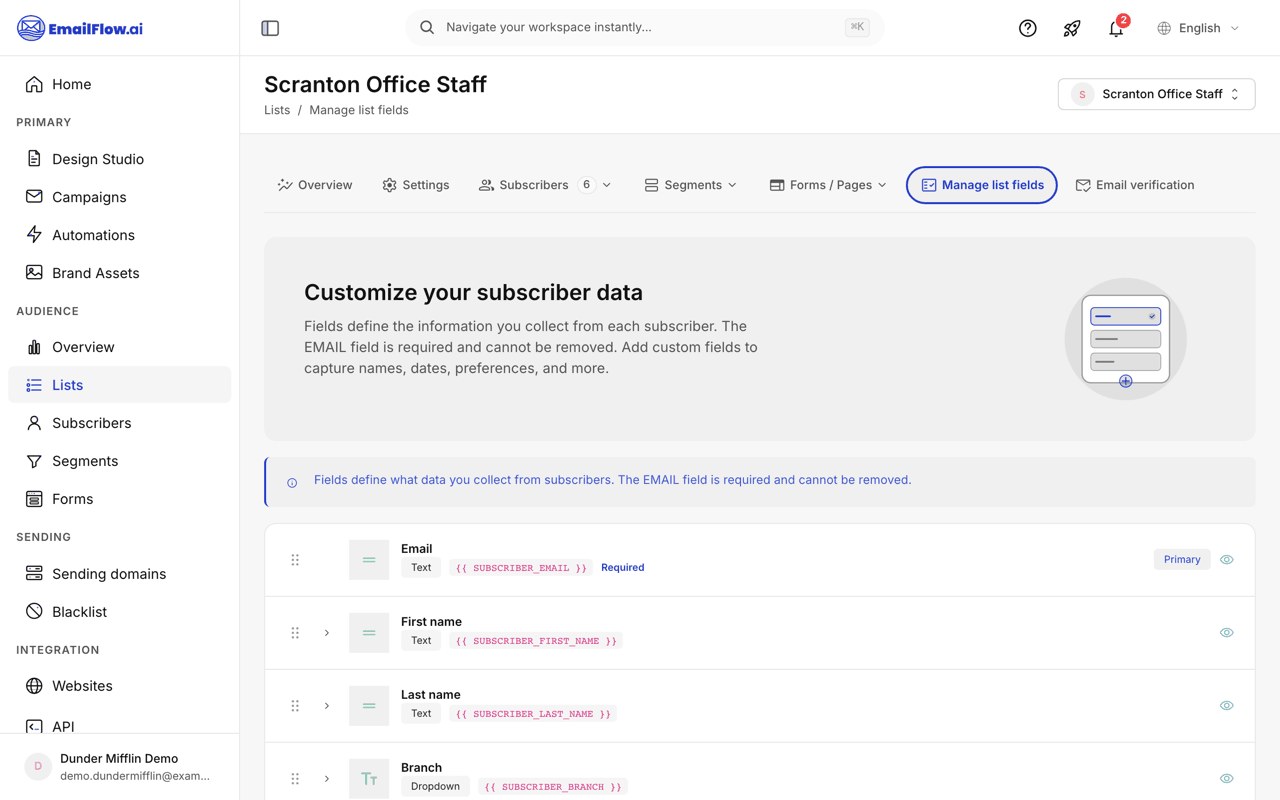Click the workspace search input field

(644, 27)
